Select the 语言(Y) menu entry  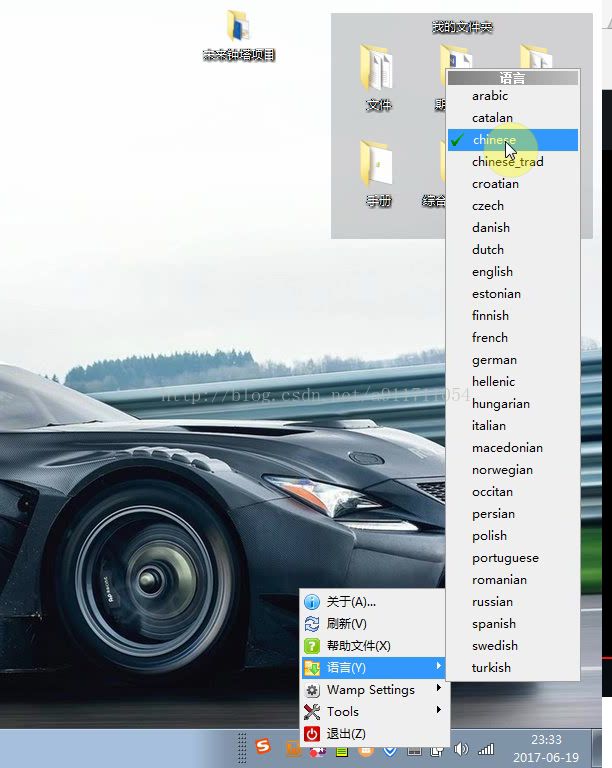373,668
